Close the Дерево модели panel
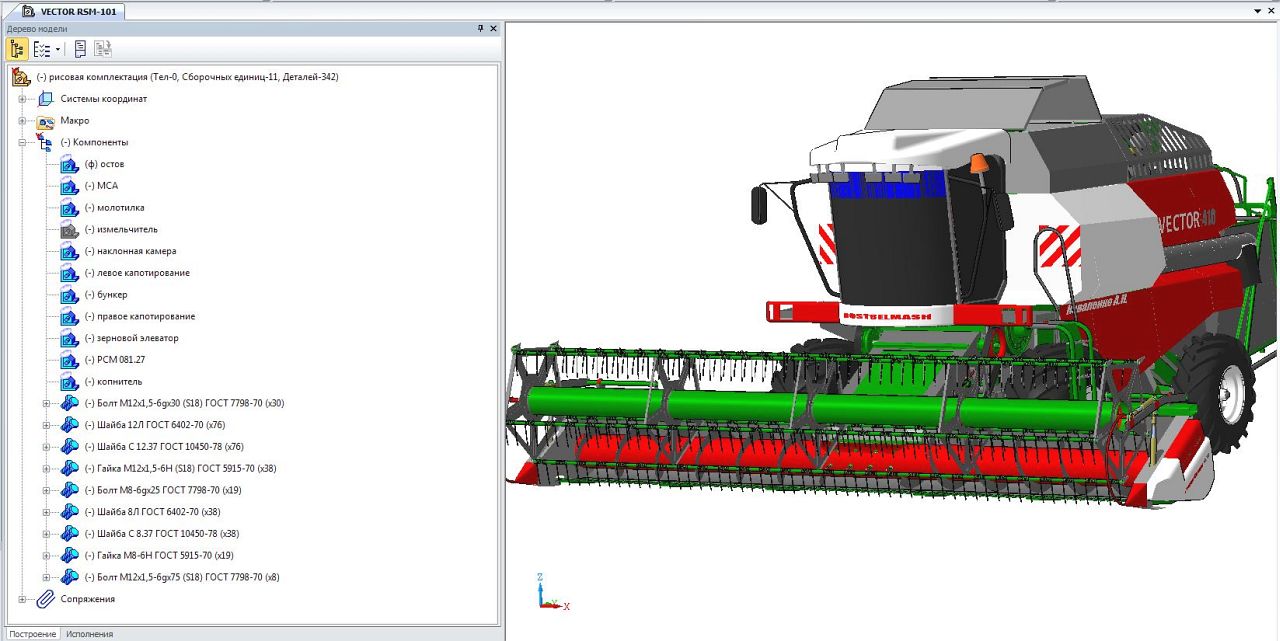This screenshot has height=641, width=1280. pyautogui.click(x=493, y=29)
